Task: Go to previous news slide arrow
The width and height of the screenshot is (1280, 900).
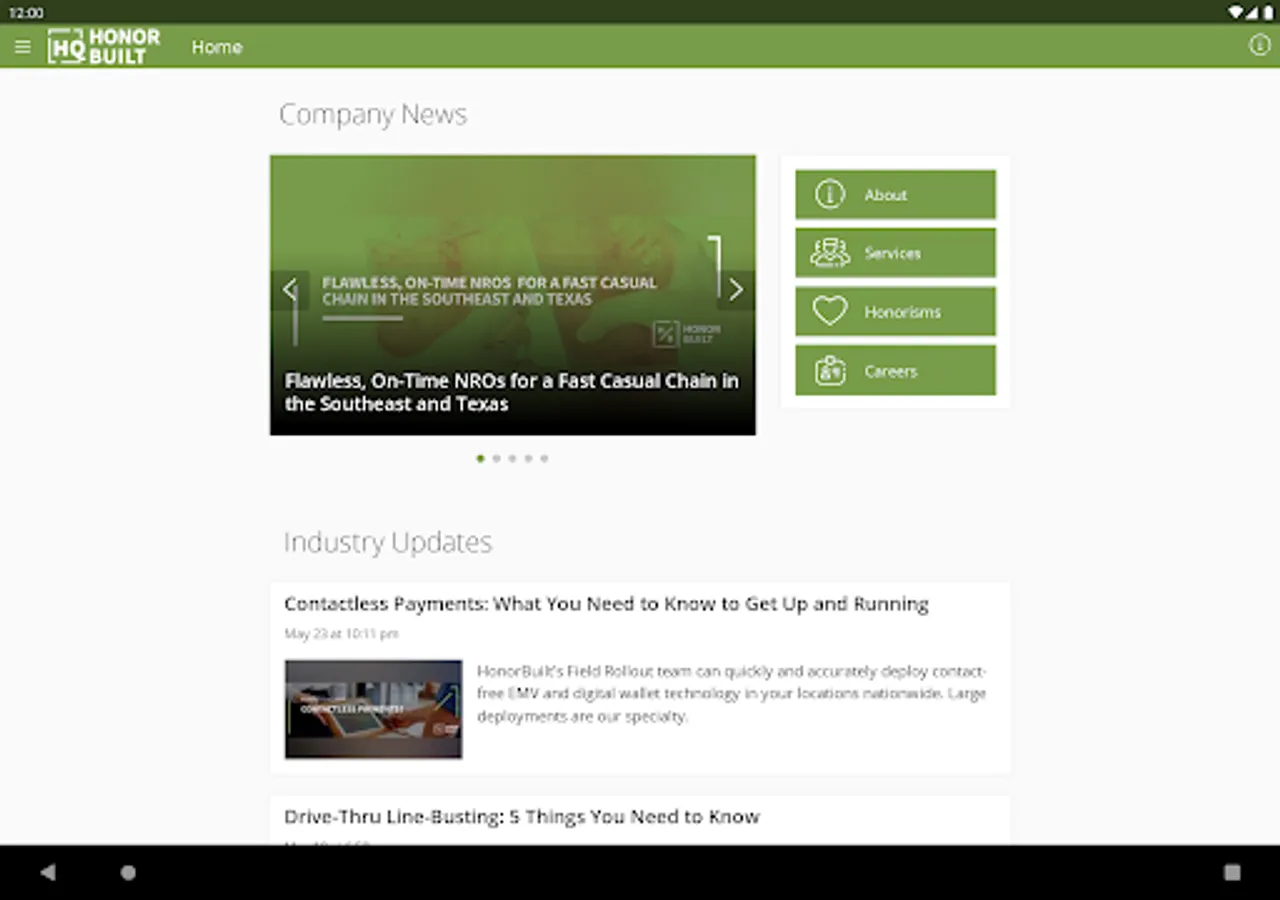Action: [x=290, y=290]
